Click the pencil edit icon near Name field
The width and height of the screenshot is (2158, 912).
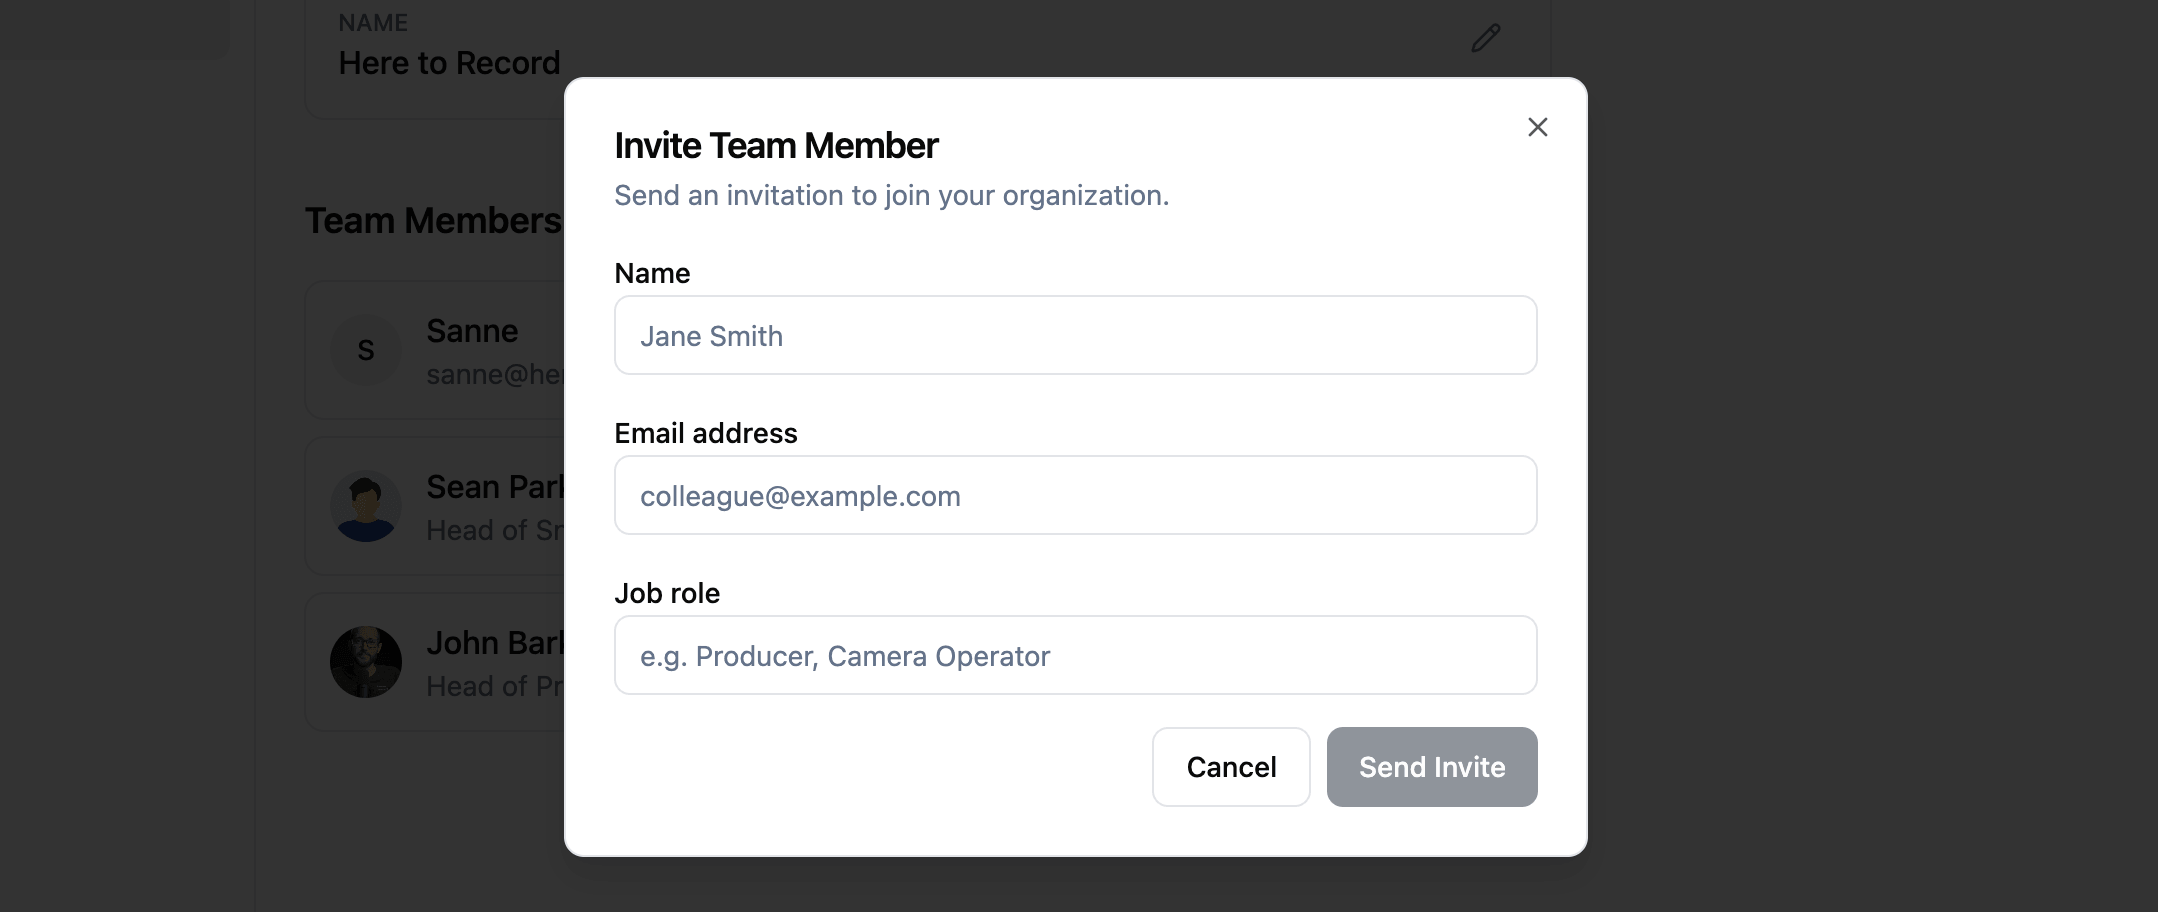click(1485, 38)
